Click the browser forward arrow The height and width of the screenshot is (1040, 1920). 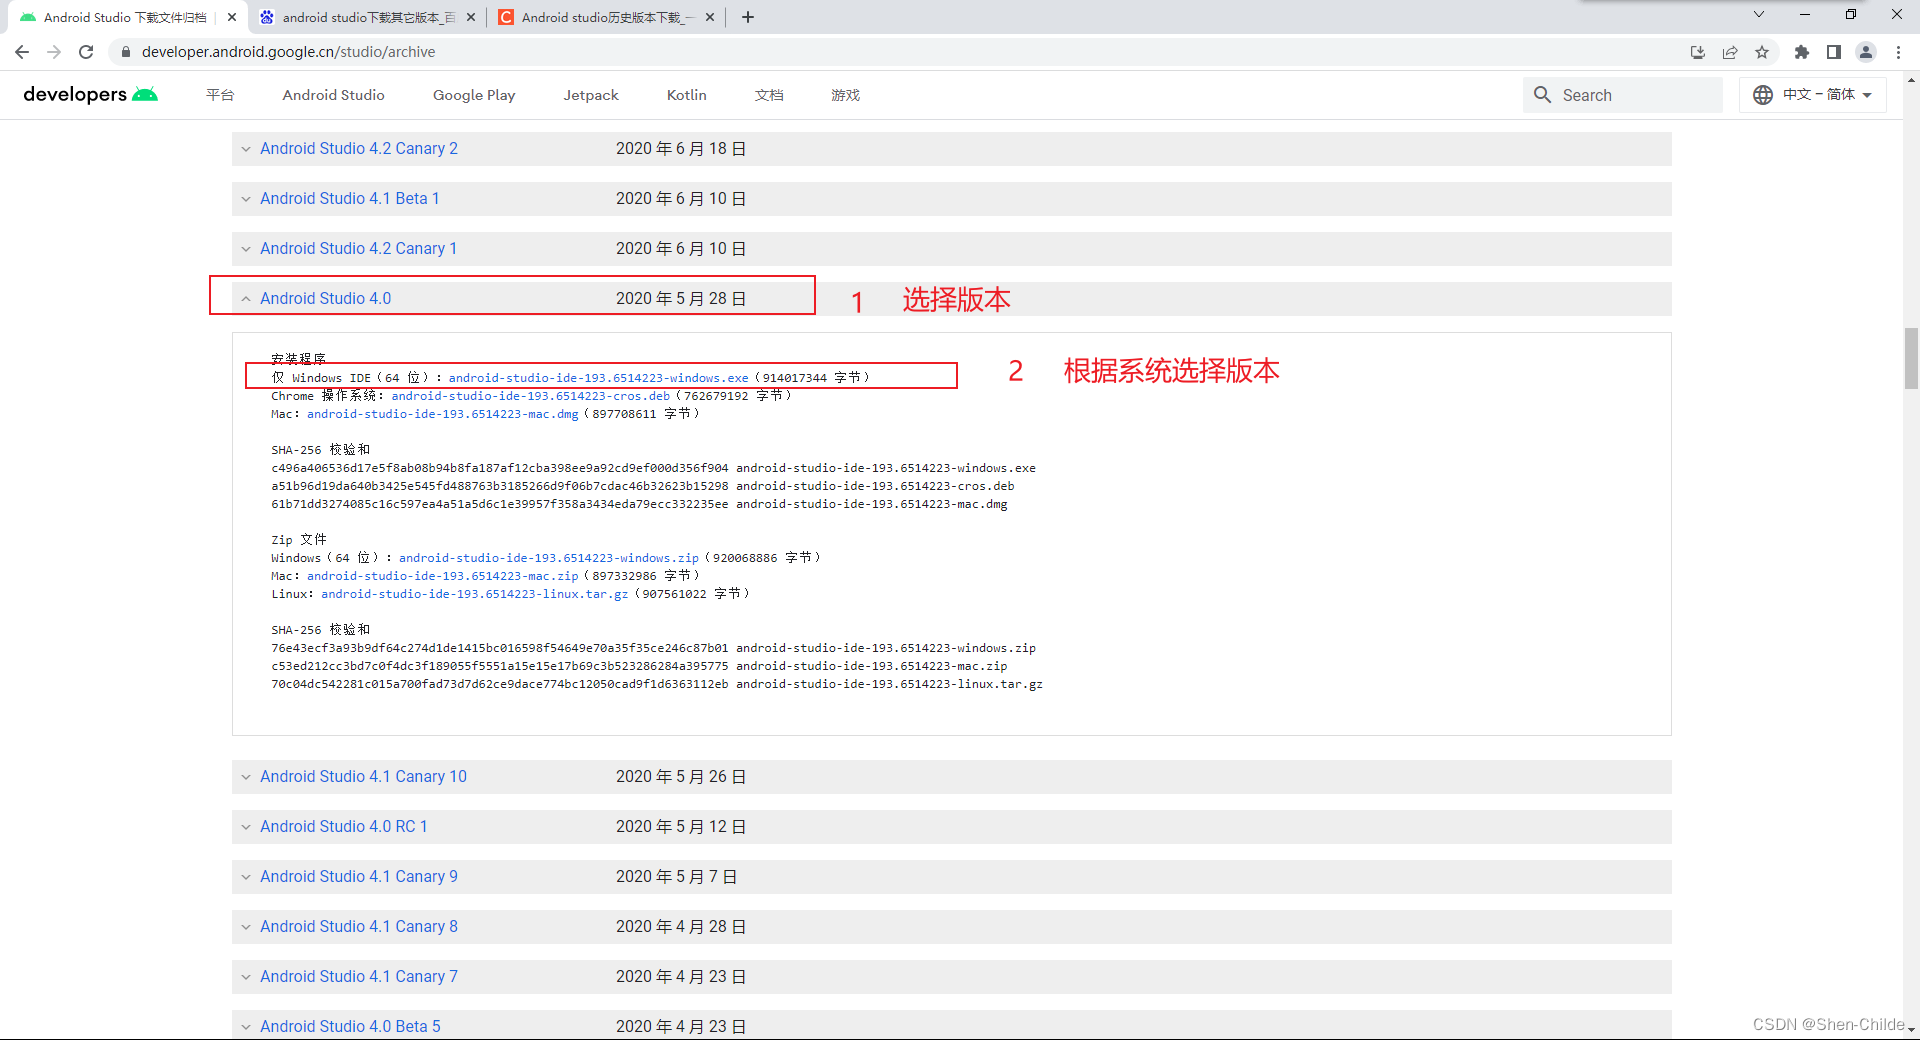pos(54,52)
